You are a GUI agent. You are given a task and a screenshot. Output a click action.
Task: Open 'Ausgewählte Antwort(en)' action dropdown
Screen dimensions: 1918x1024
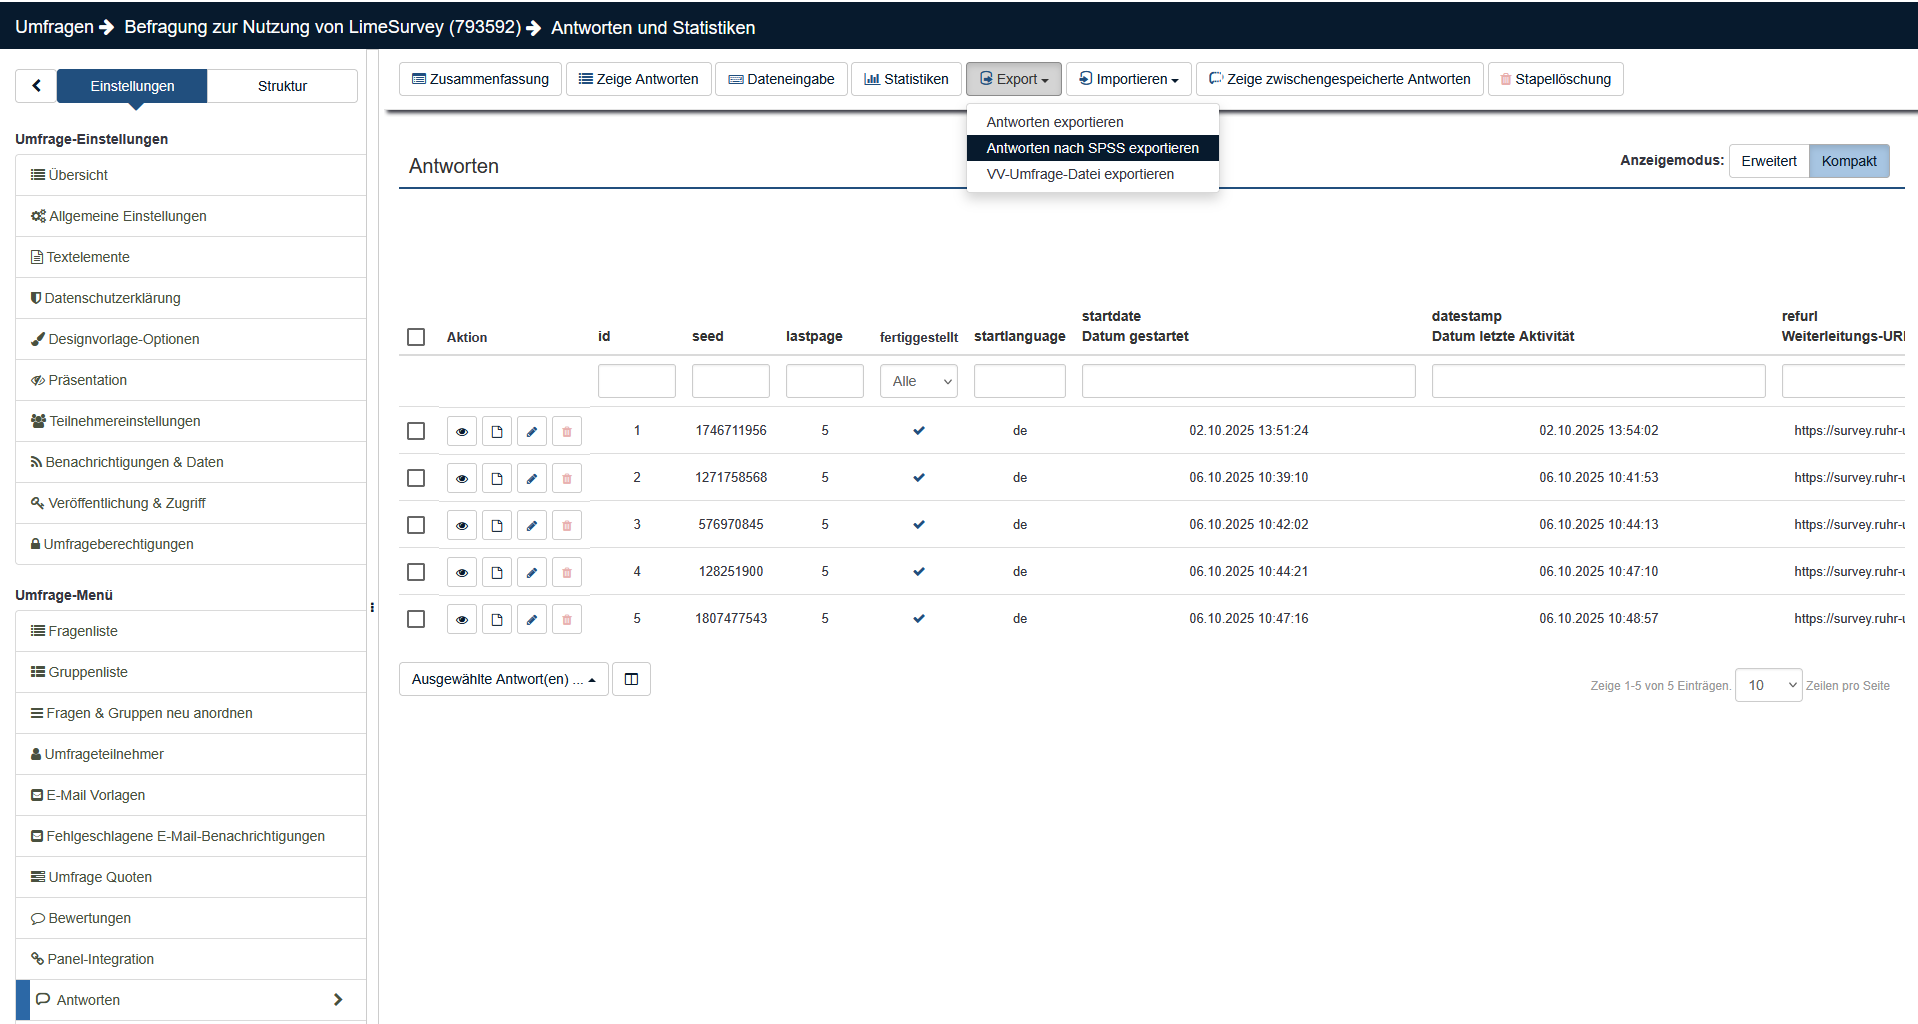pos(503,679)
